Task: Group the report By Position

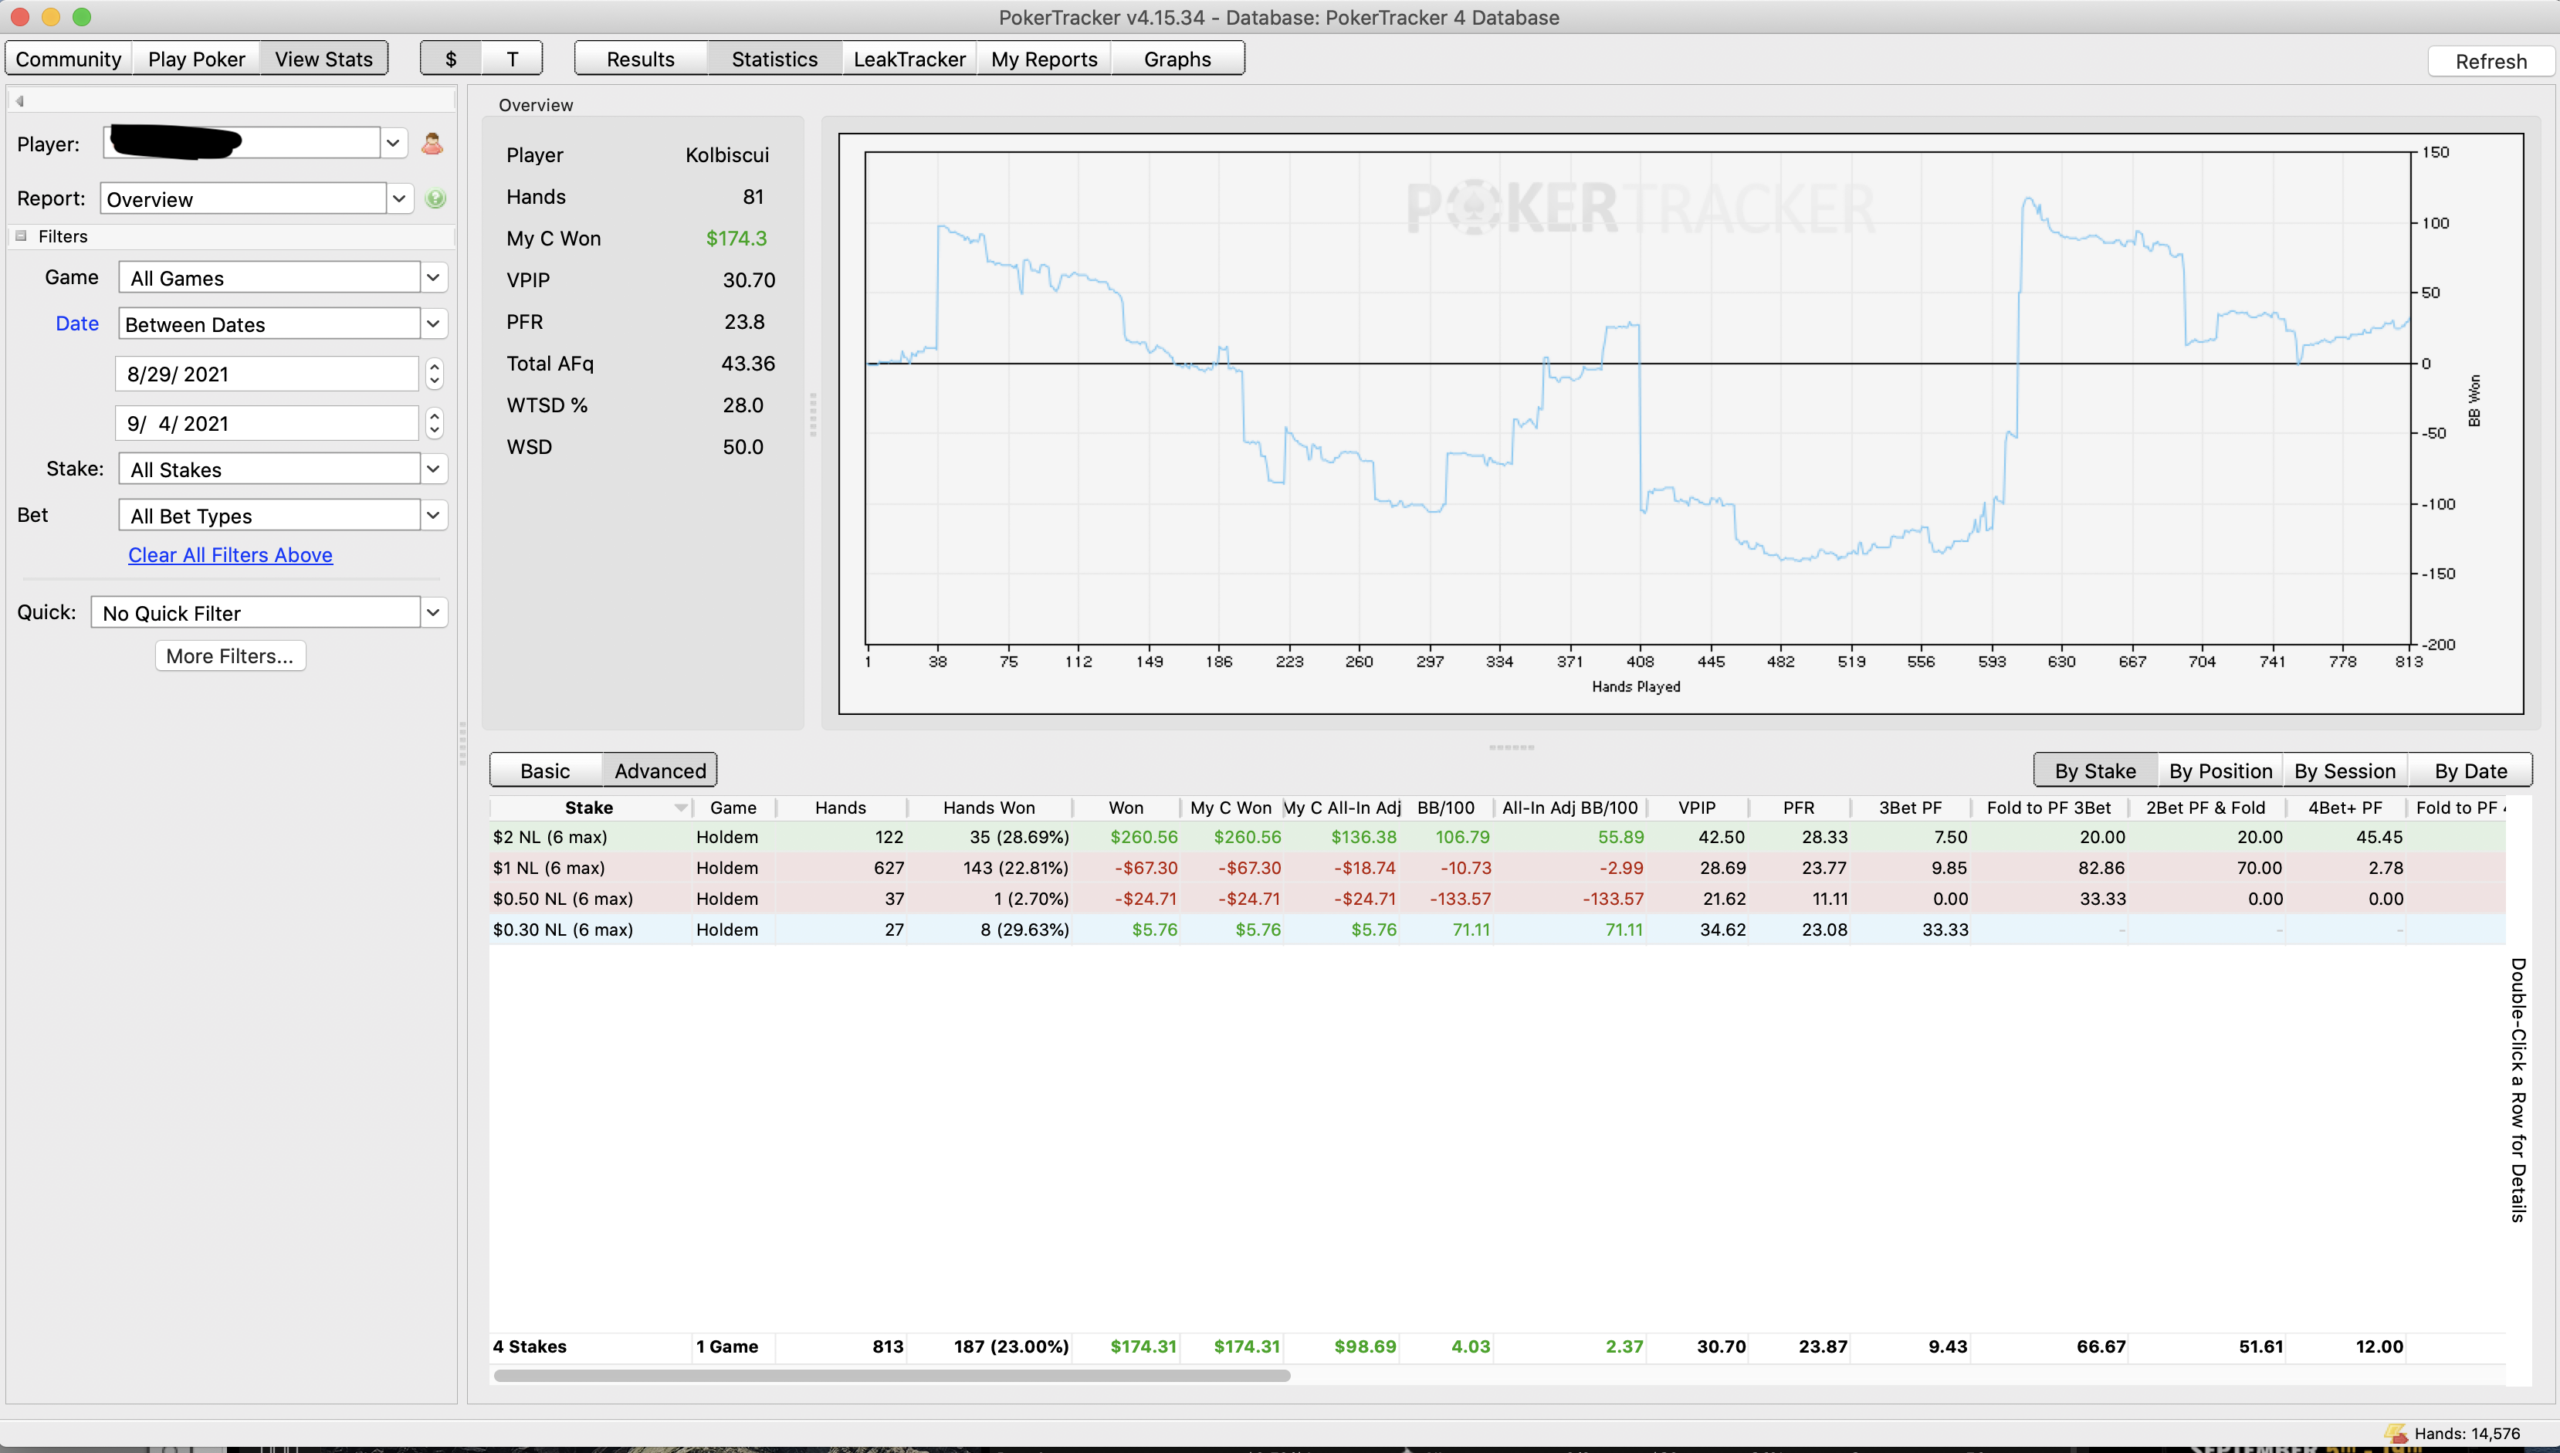Action: point(2220,771)
